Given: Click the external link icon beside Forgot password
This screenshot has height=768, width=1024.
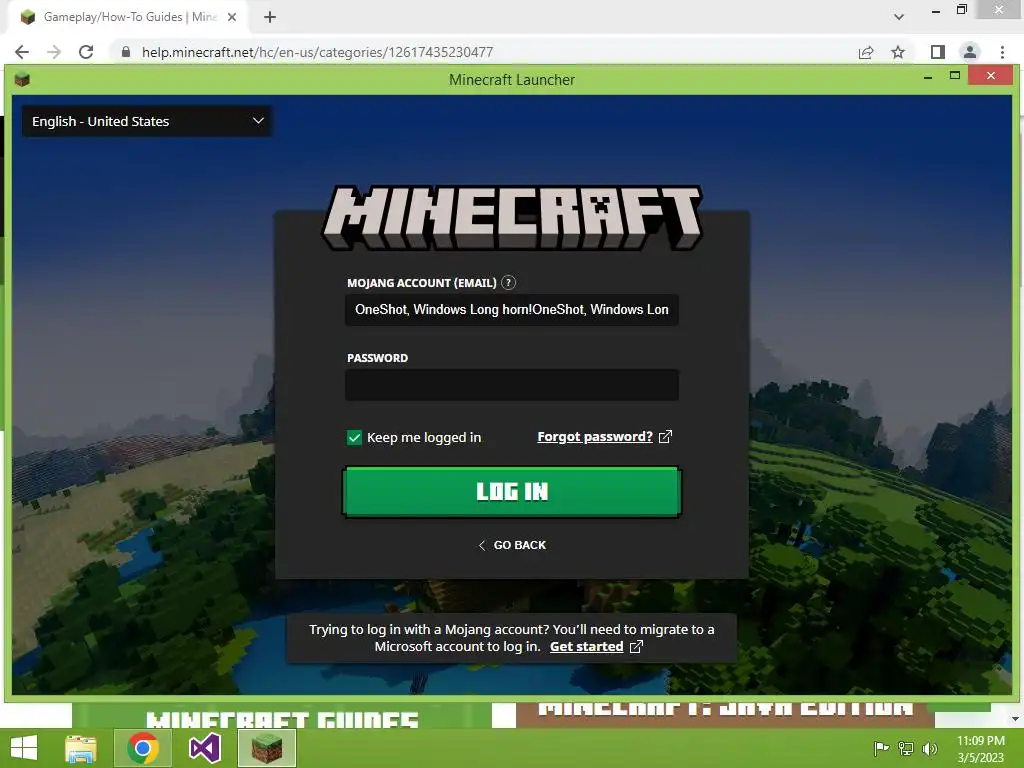Looking at the screenshot, I should pyautogui.click(x=665, y=437).
